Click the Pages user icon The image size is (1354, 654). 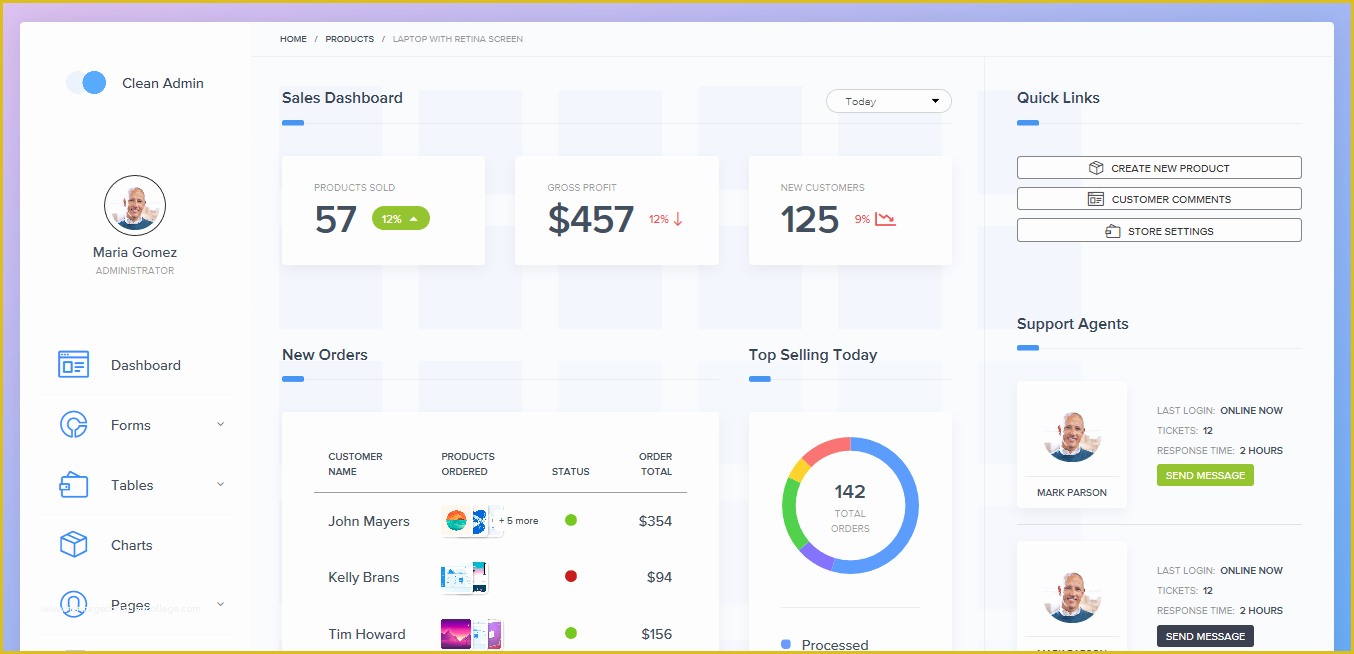74,604
